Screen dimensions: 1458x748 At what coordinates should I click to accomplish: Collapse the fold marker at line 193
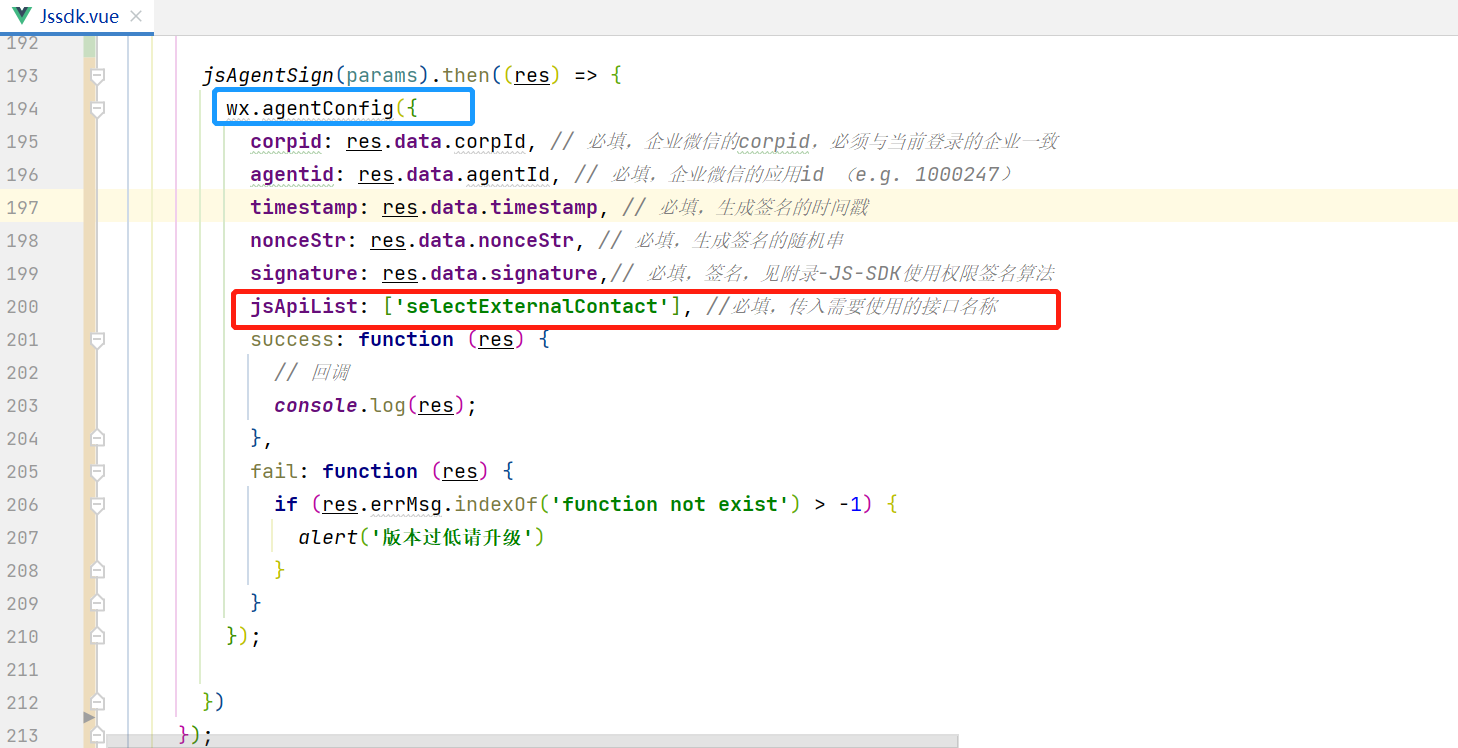coord(97,76)
